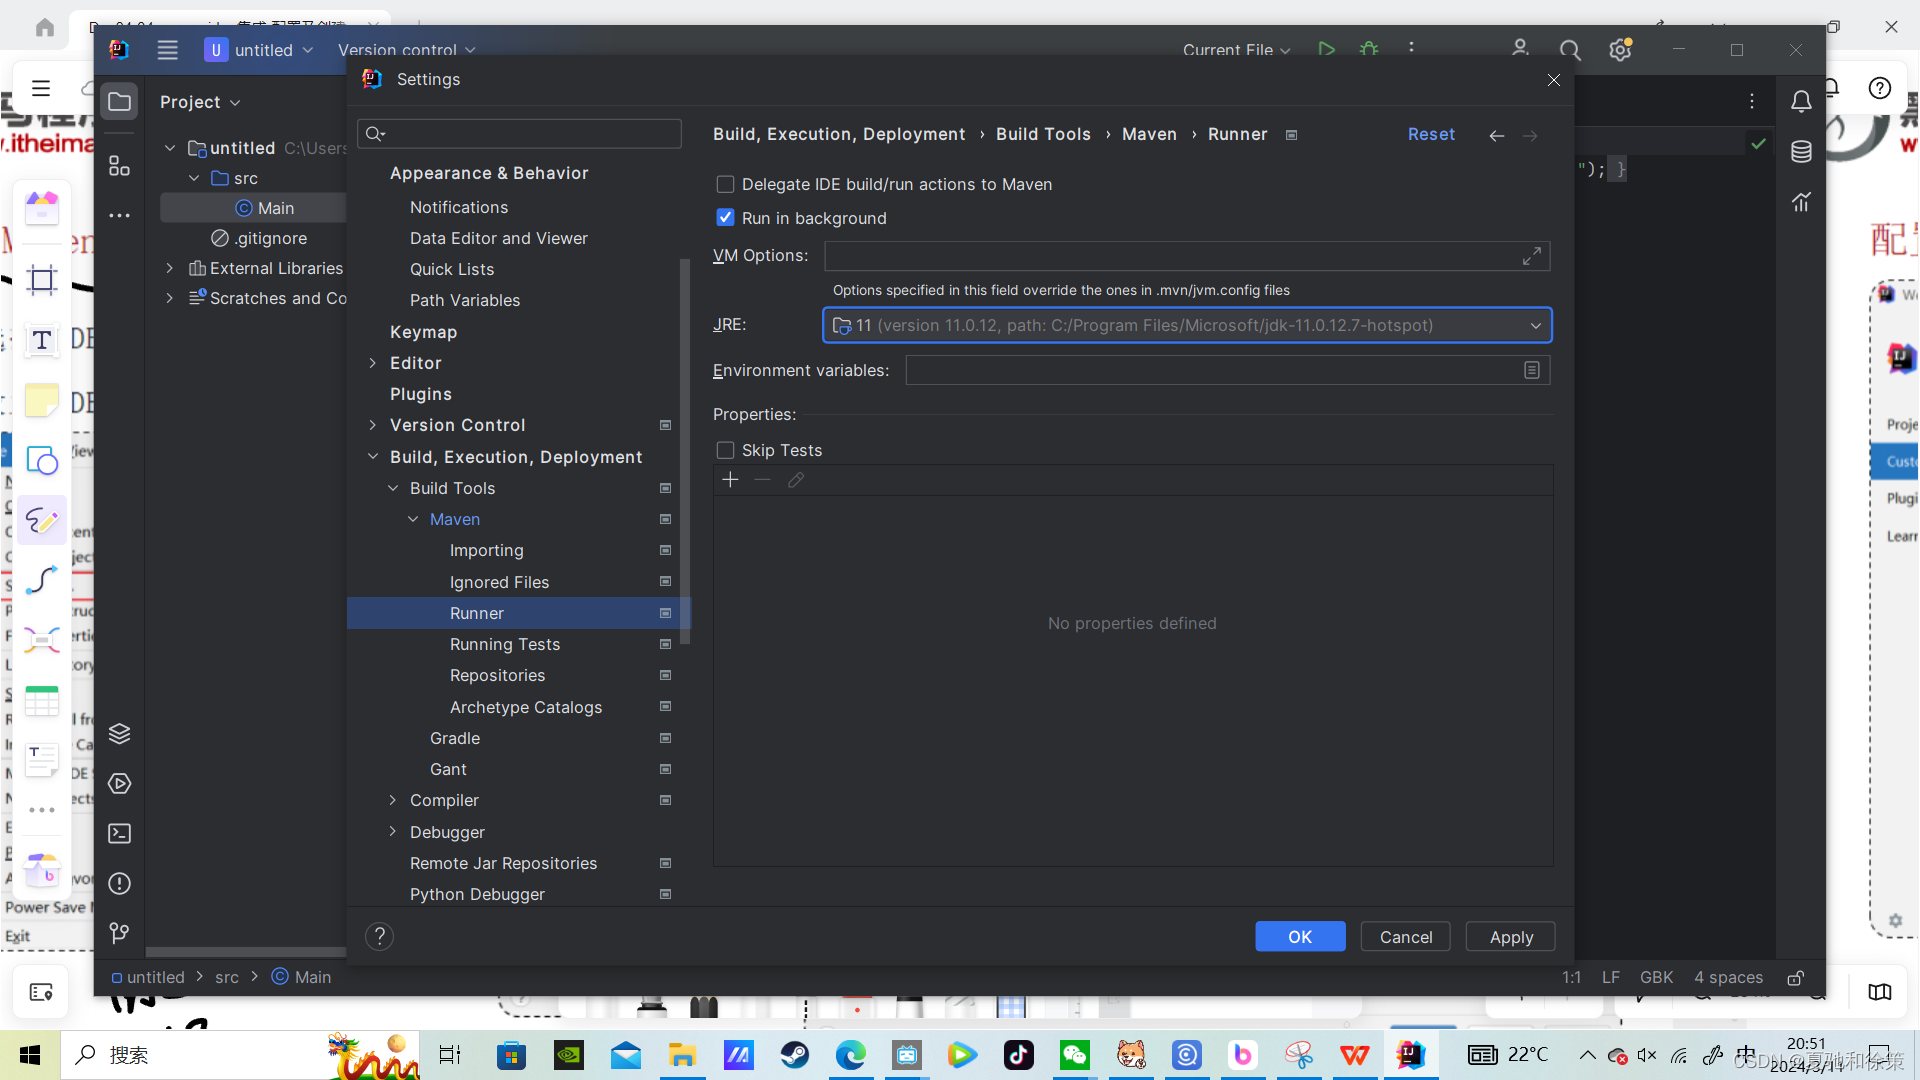Expand the Editor settings section
1920x1080 pixels.
click(x=373, y=363)
